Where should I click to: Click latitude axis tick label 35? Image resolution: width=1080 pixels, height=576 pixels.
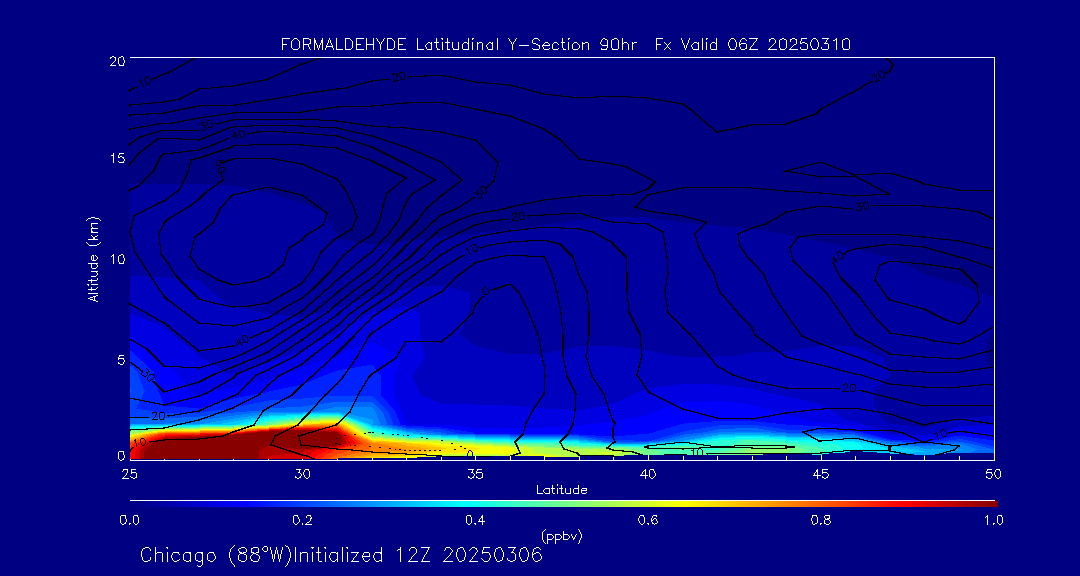[x=475, y=473]
